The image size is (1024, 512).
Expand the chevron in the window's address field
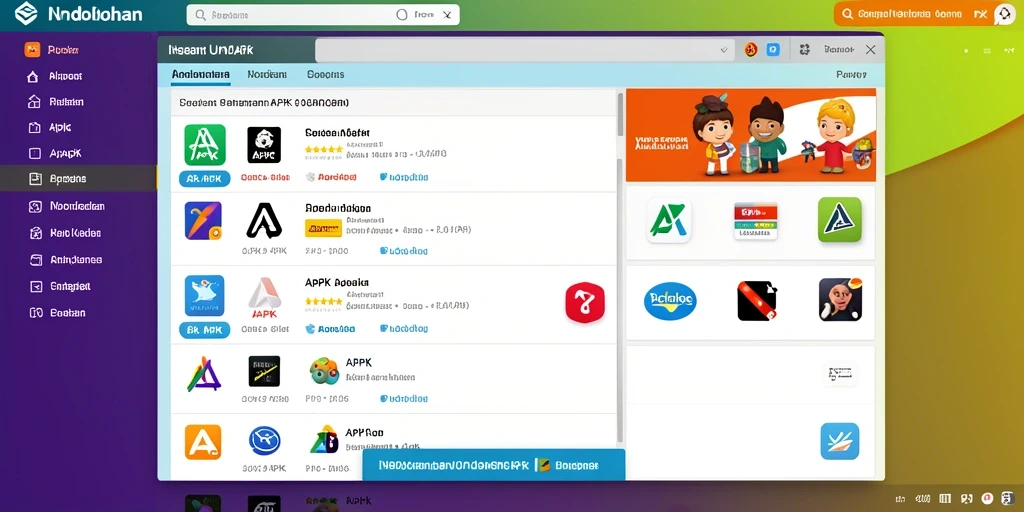pyautogui.click(x=724, y=50)
